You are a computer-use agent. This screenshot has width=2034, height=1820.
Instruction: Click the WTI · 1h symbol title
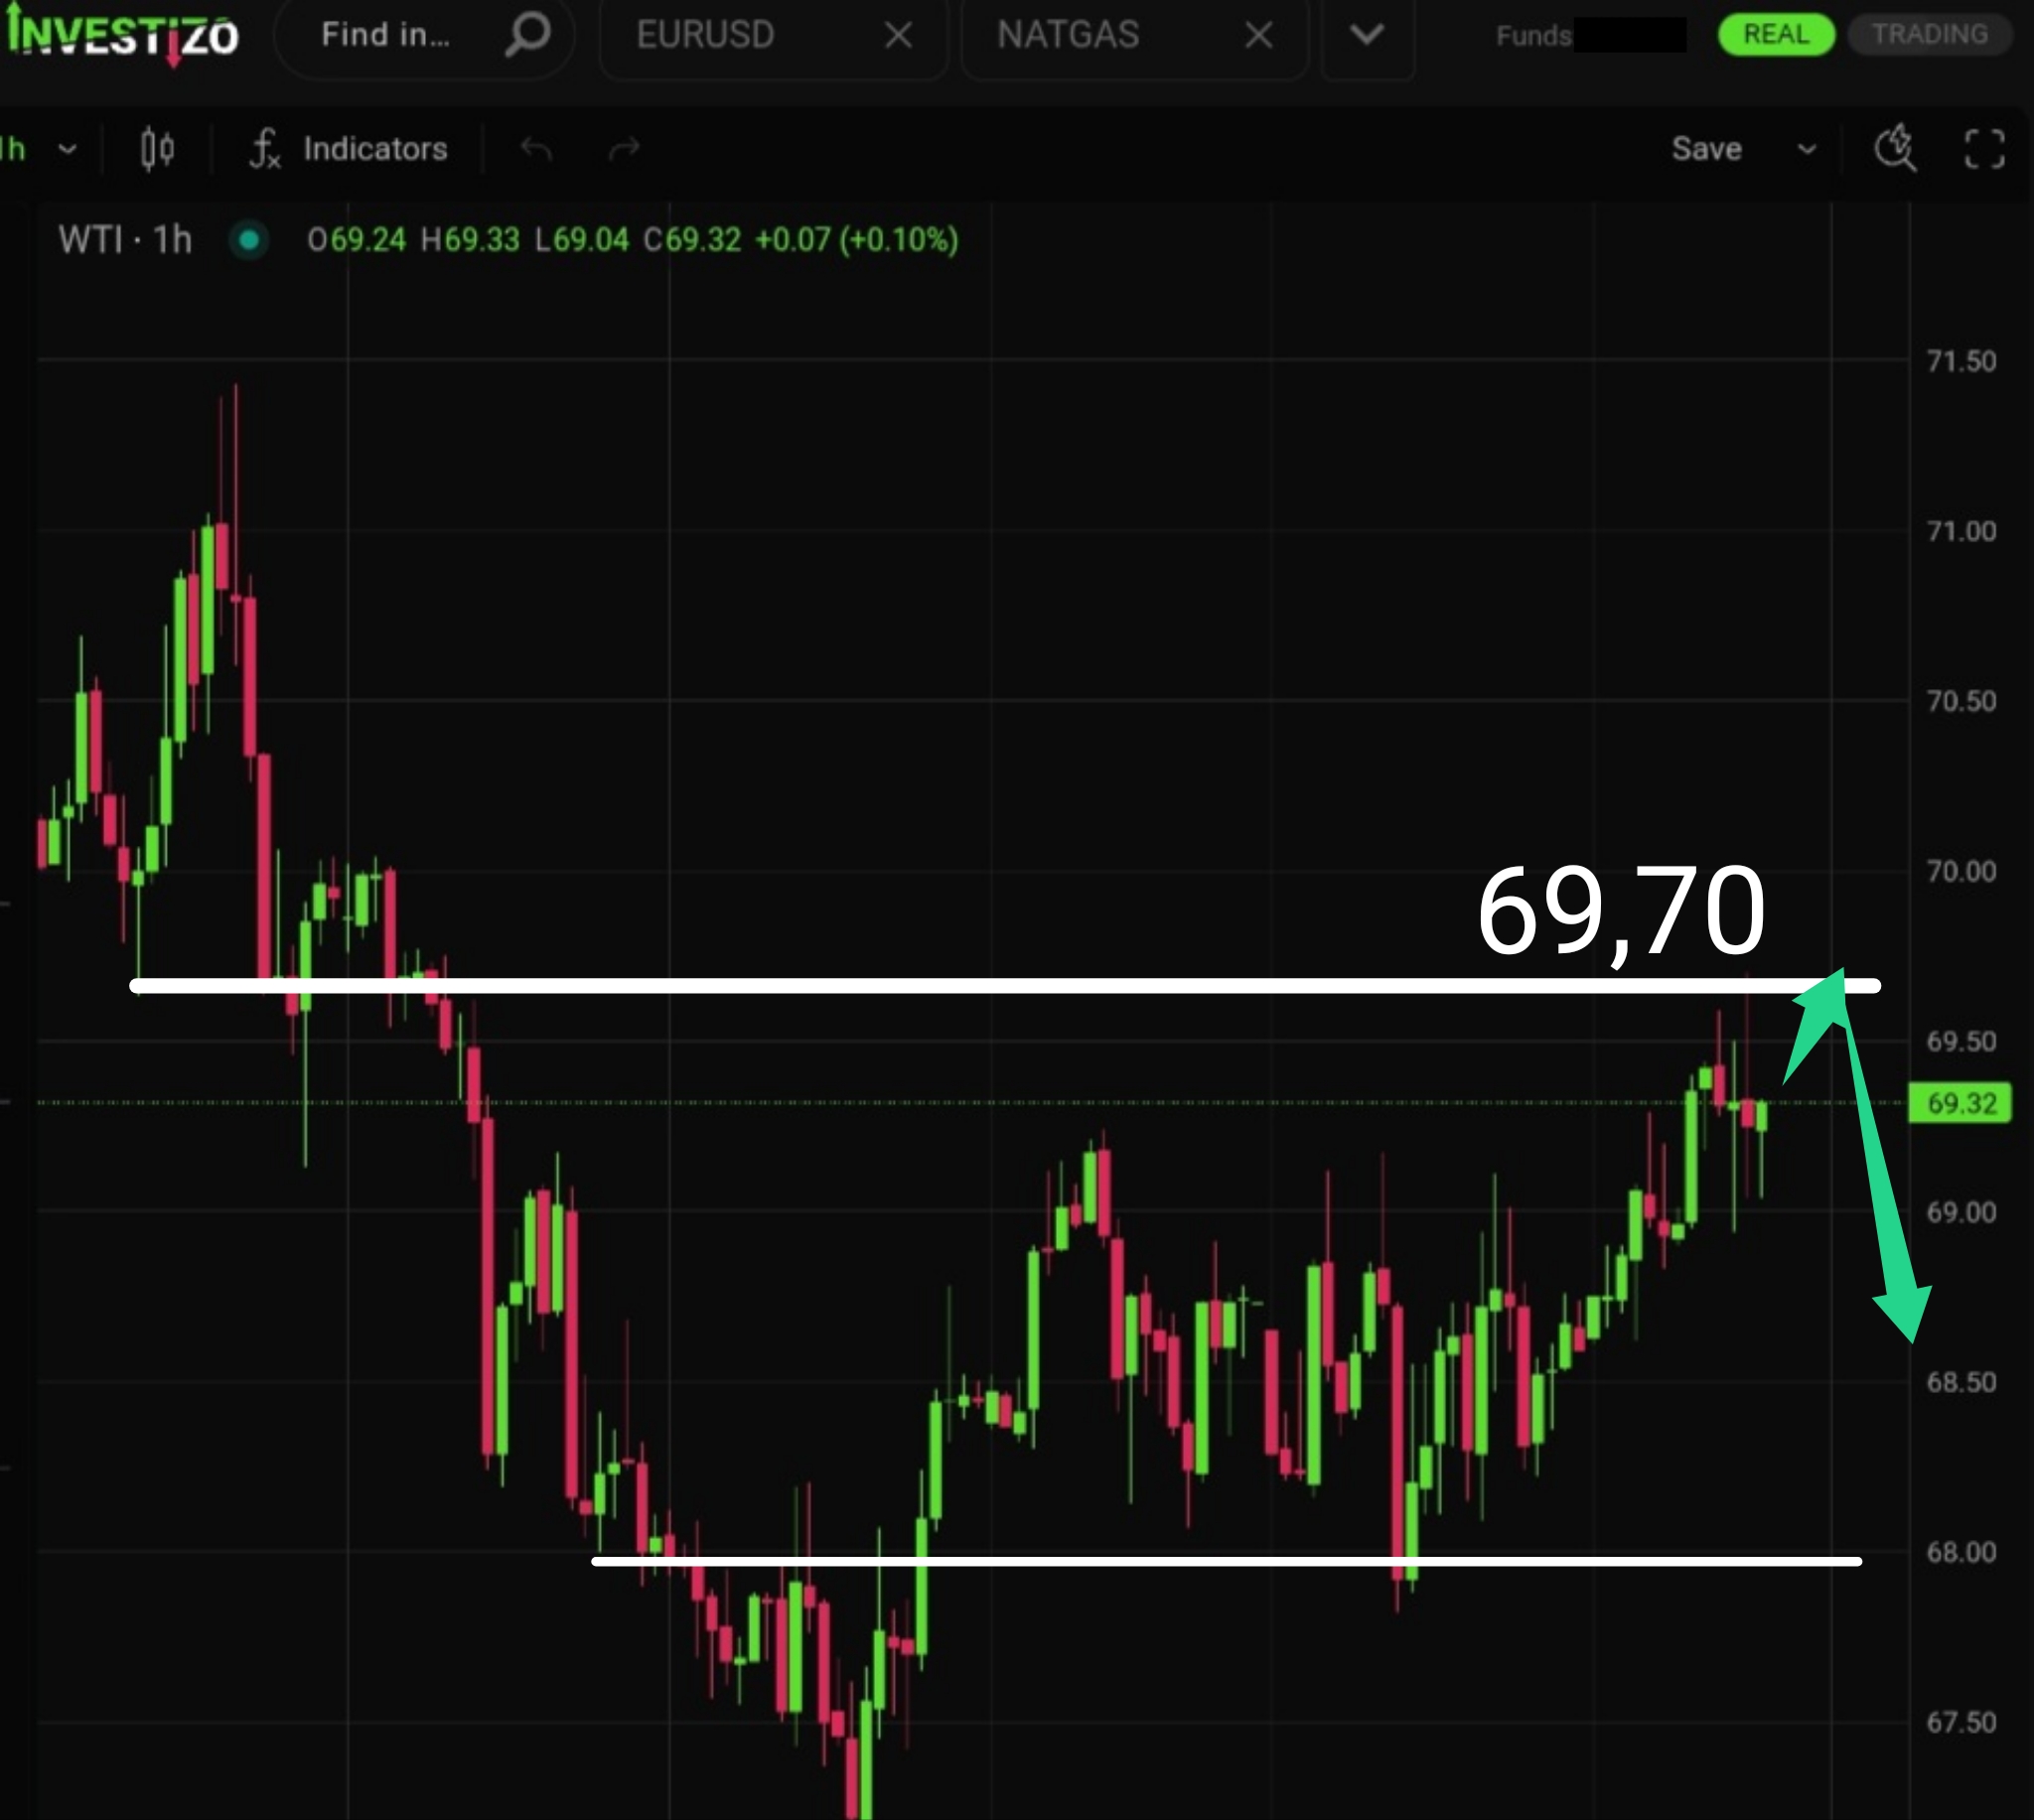(125, 240)
